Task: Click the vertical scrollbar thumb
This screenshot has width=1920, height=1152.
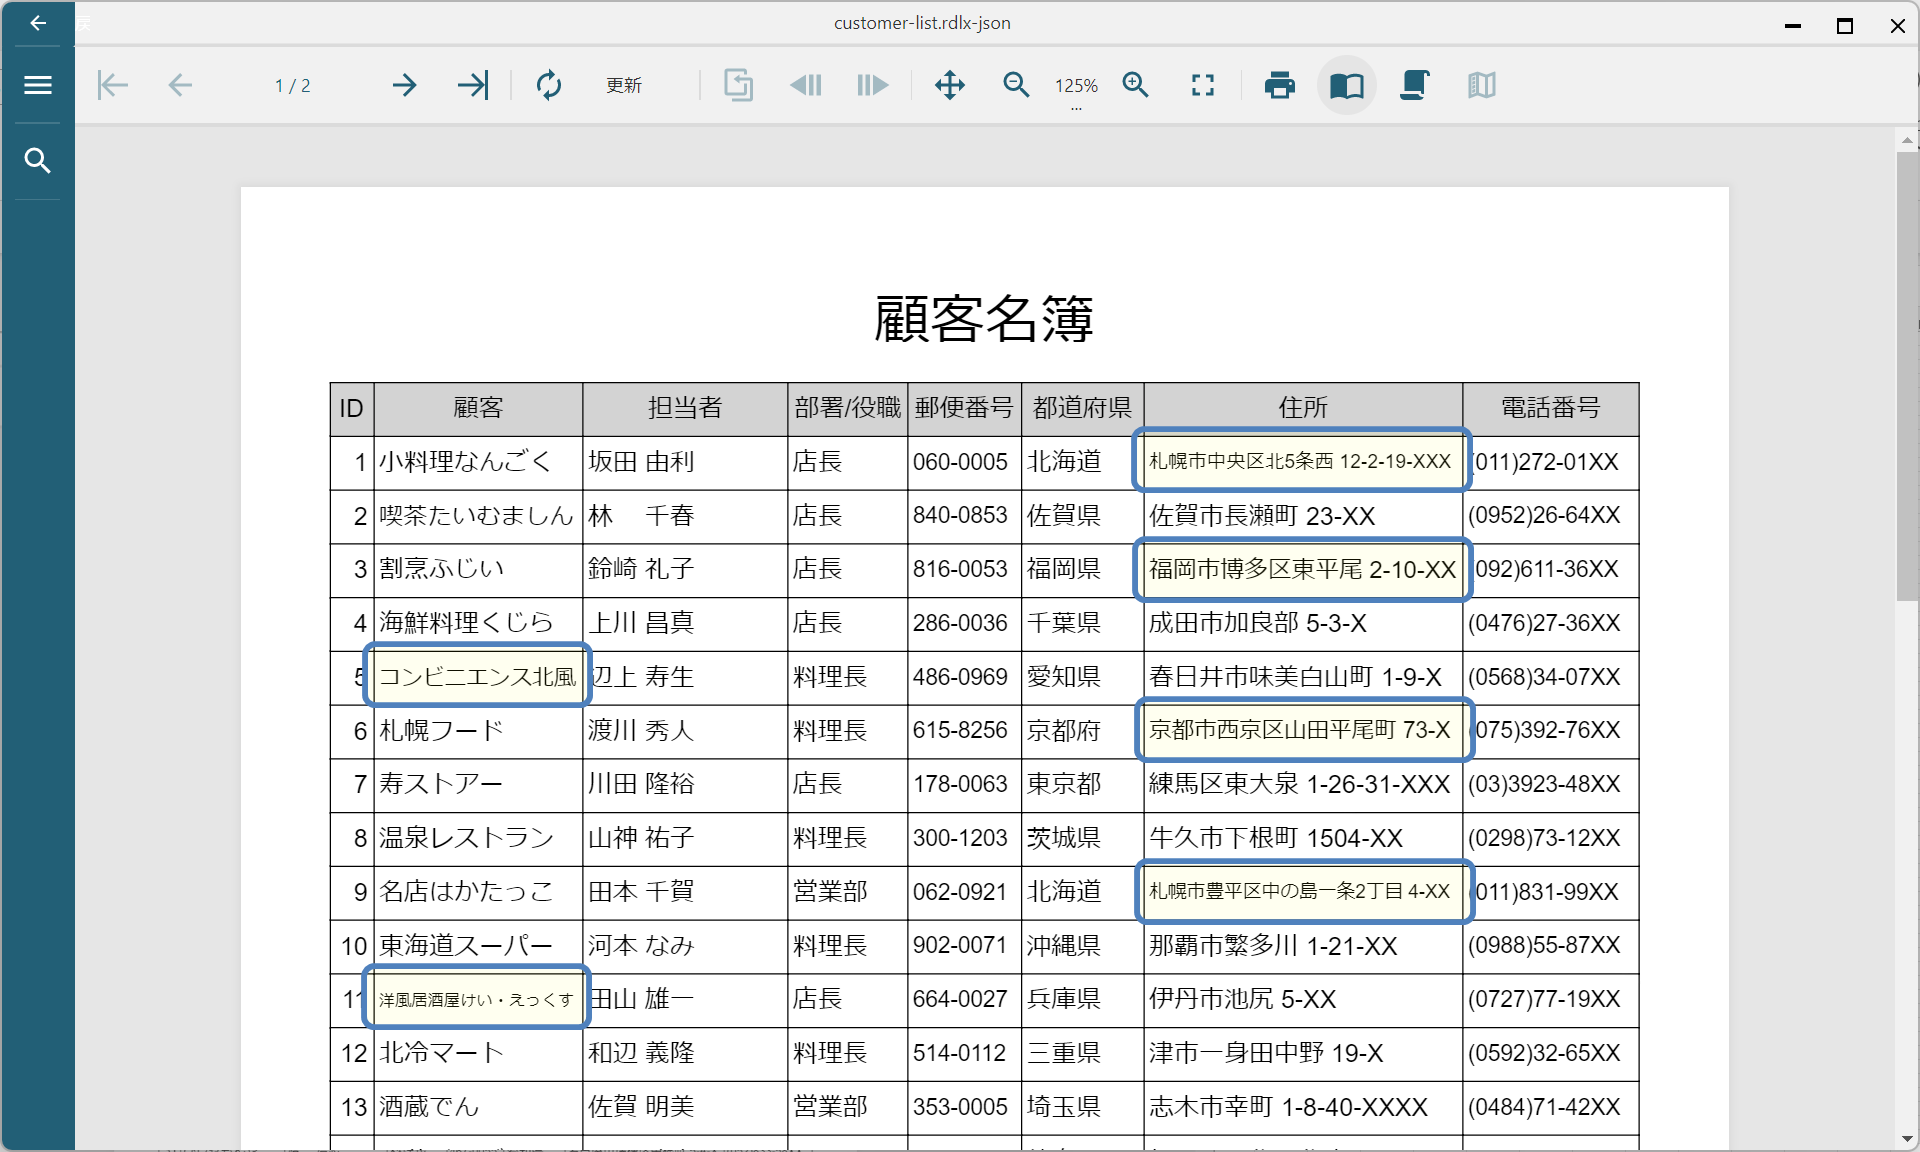Action: pos(1906,375)
